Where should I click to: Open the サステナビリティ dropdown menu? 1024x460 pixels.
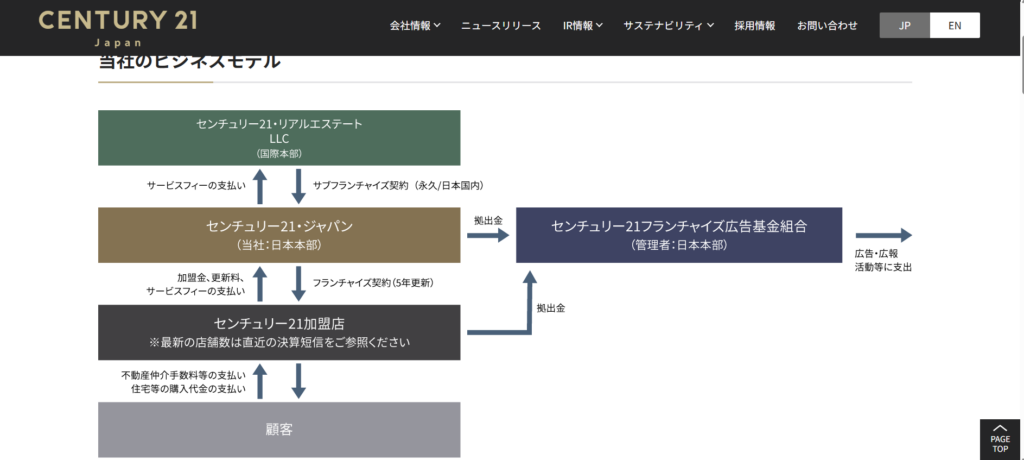668,26
